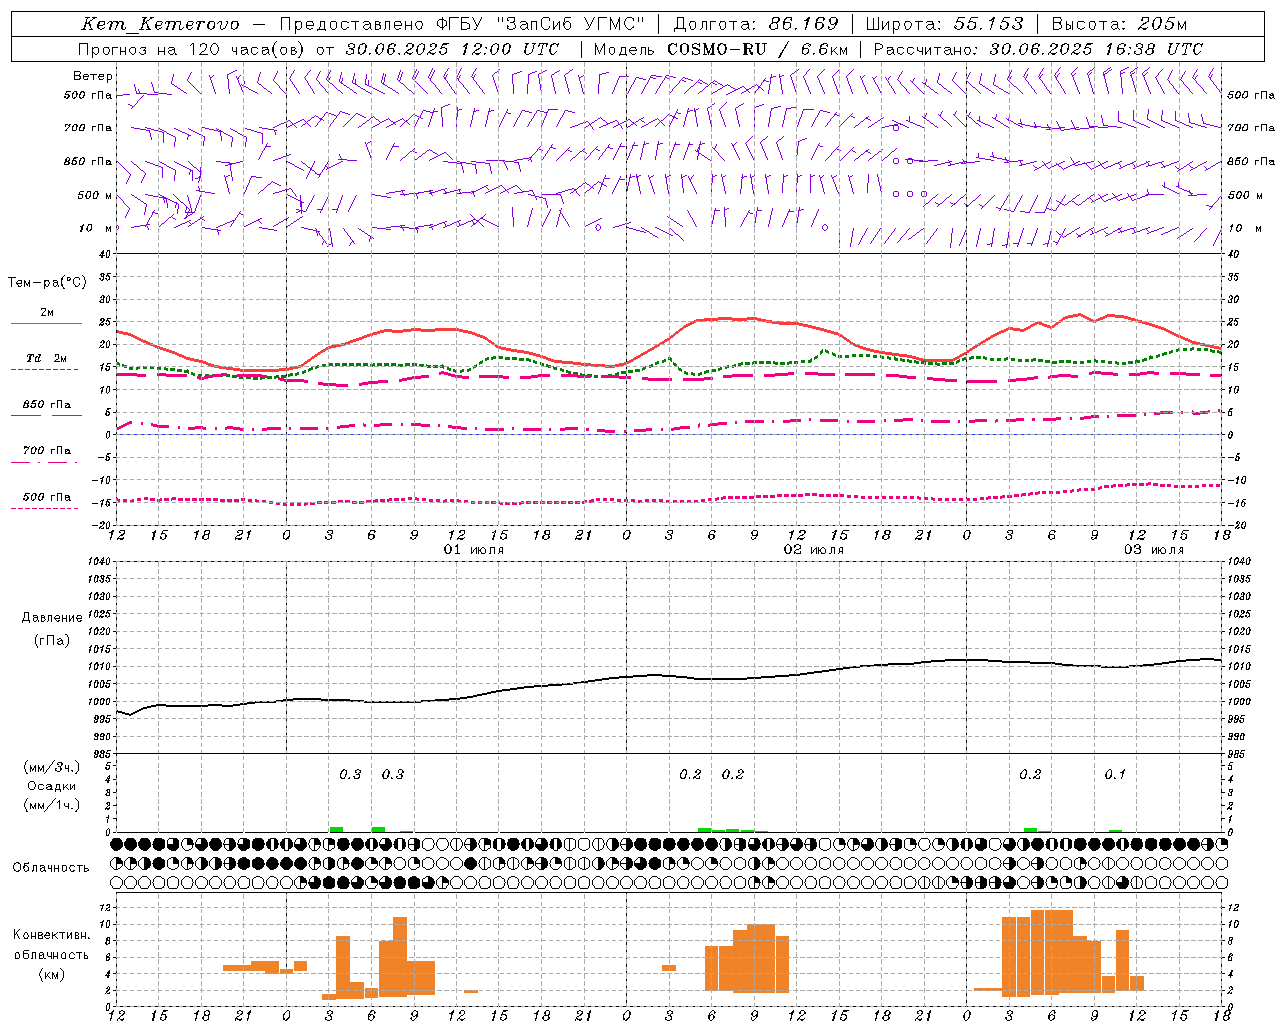
Task: Click the 01 июля date label
Action: point(474,550)
